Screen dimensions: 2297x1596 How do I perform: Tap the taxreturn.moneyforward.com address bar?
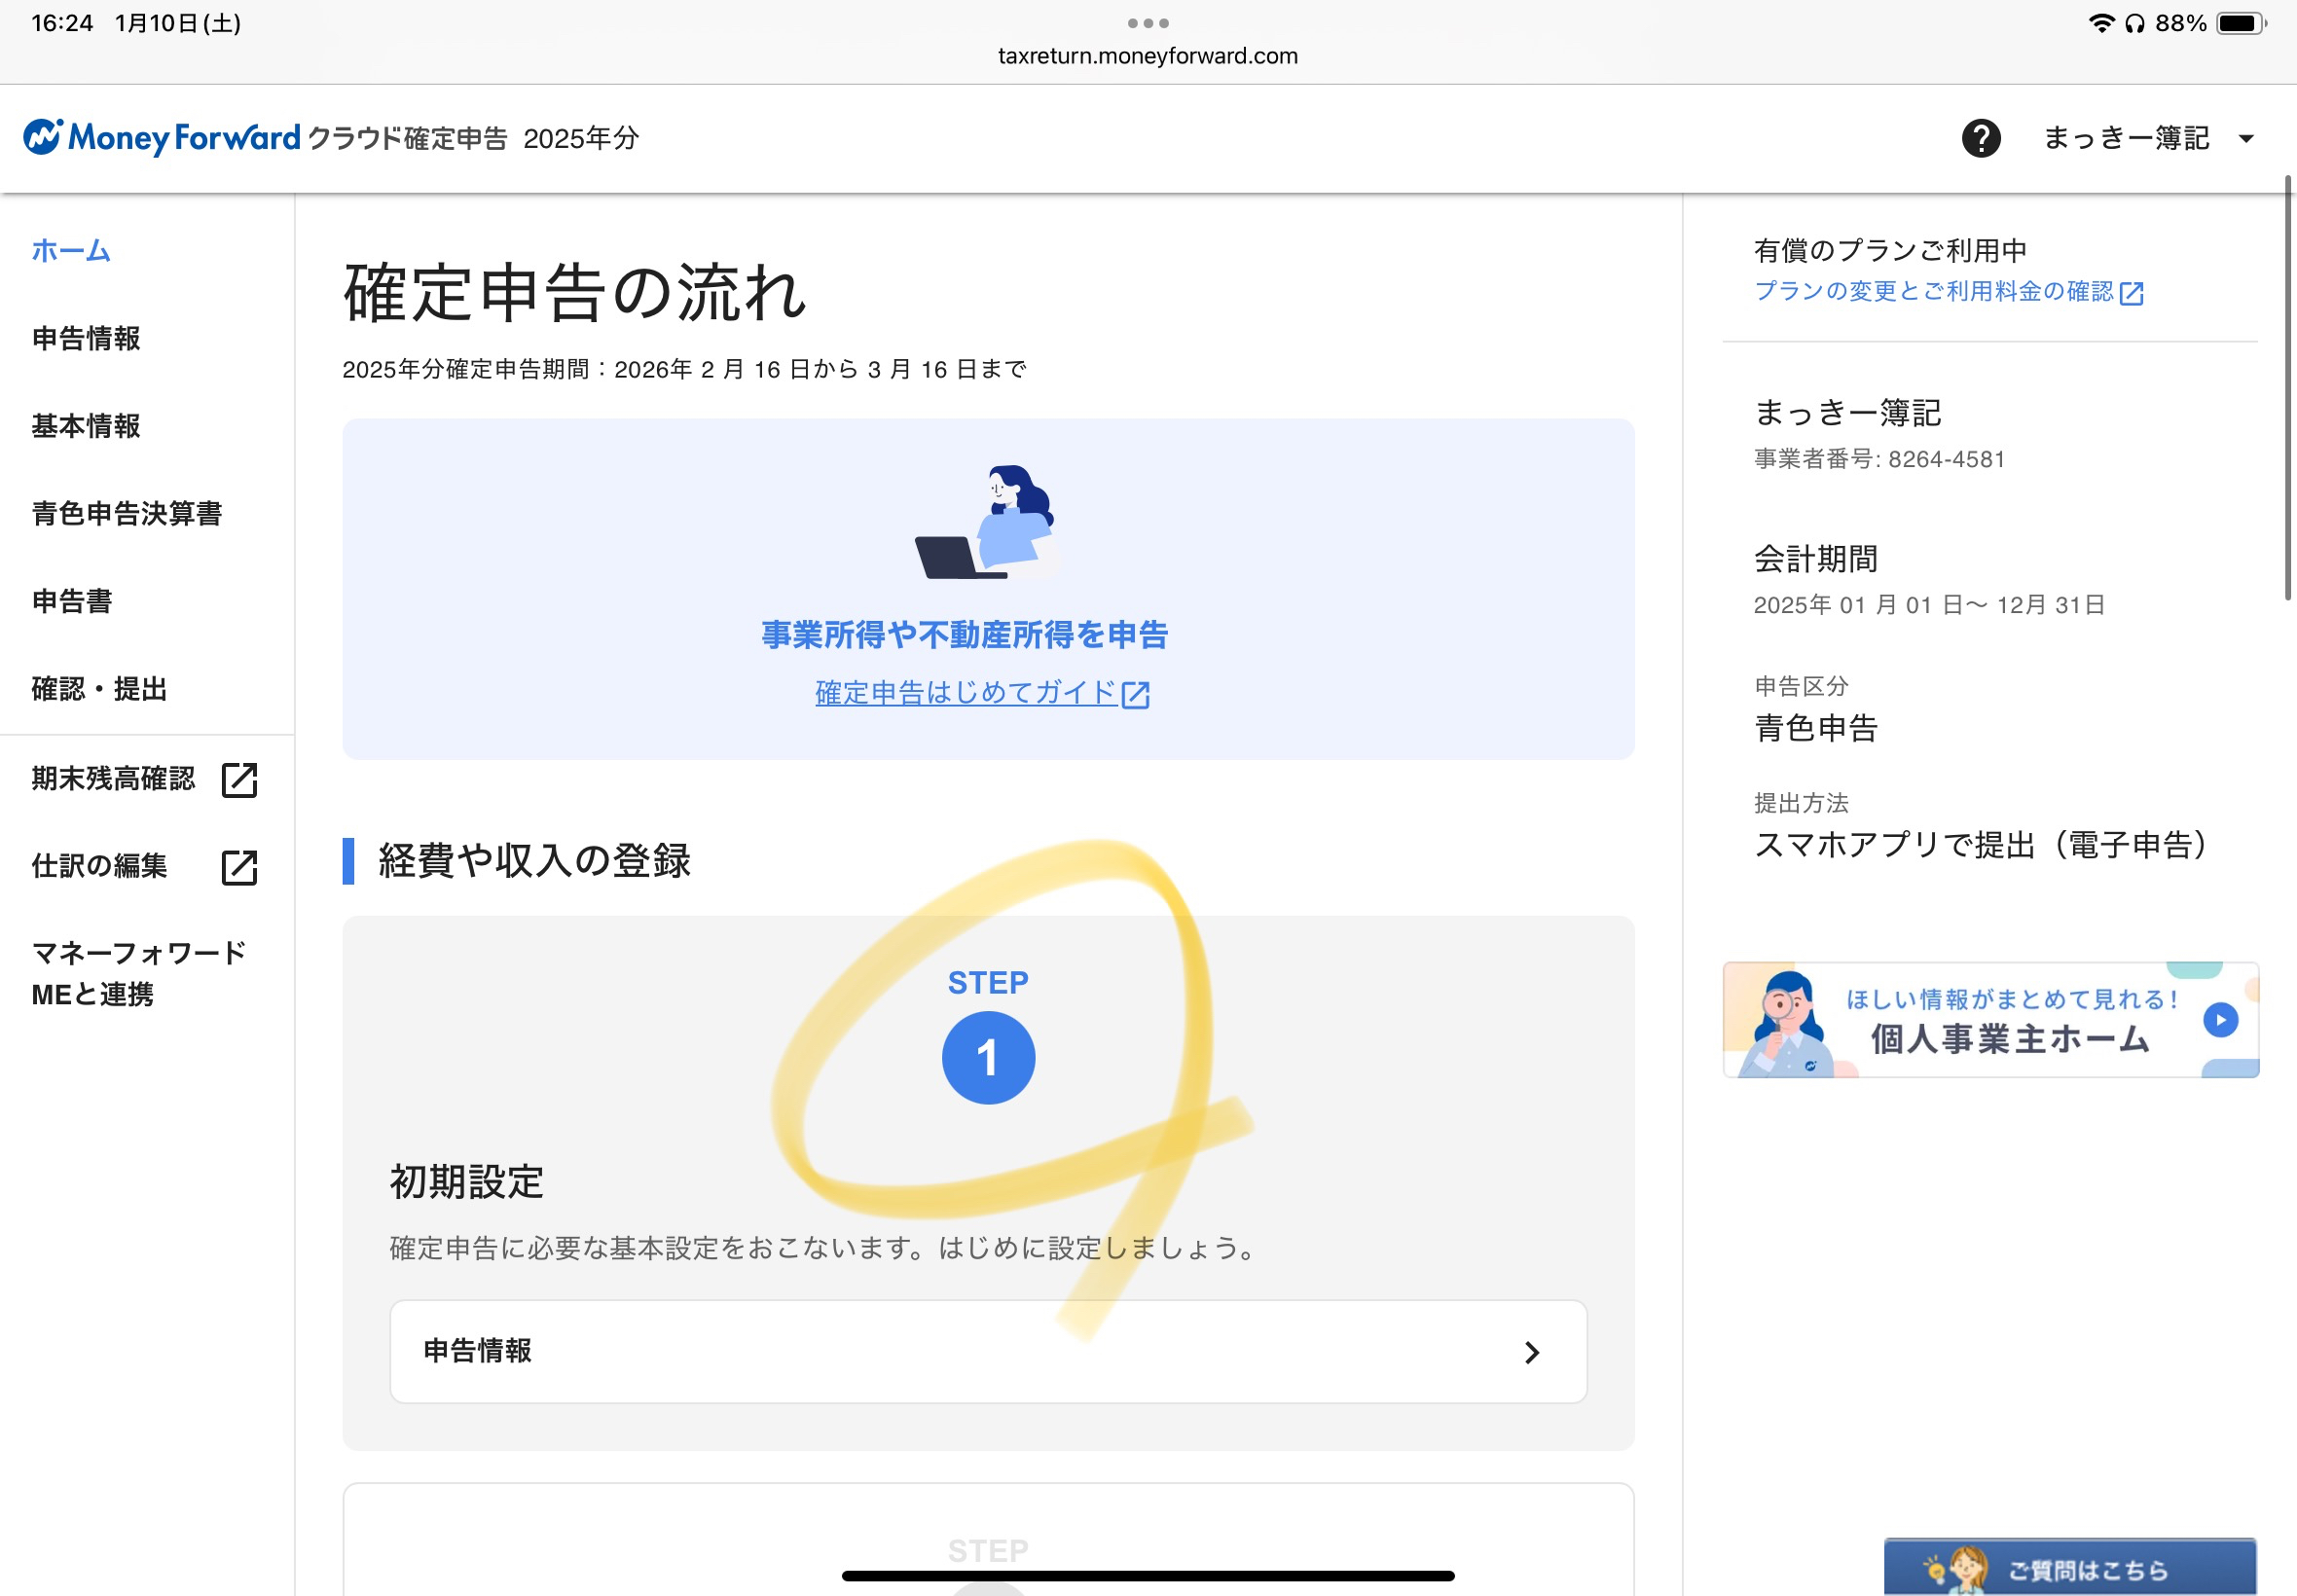[x=1148, y=56]
